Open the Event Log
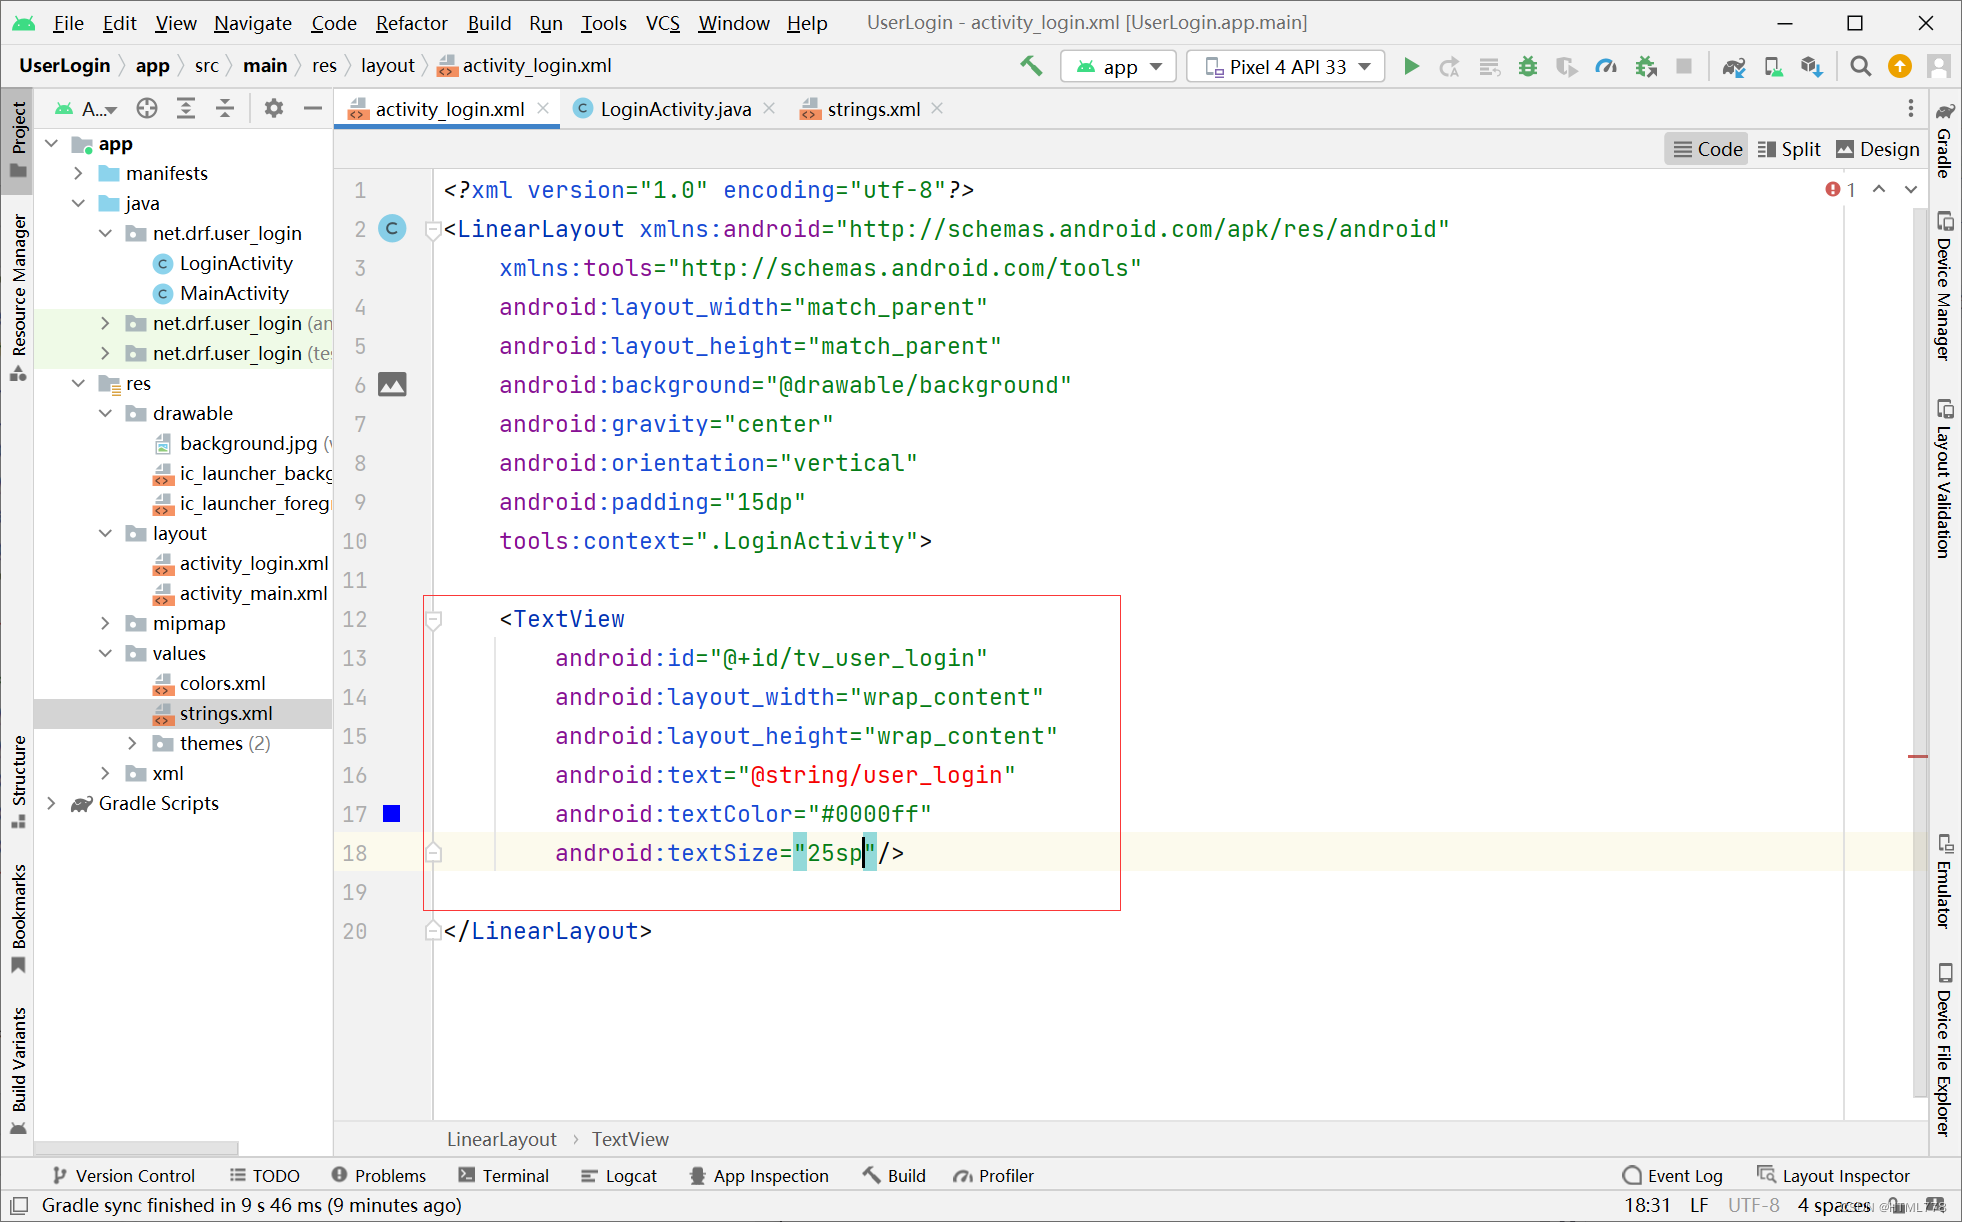Image resolution: width=1962 pixels, height=1222 pixels. [x=1673, y=1175]
